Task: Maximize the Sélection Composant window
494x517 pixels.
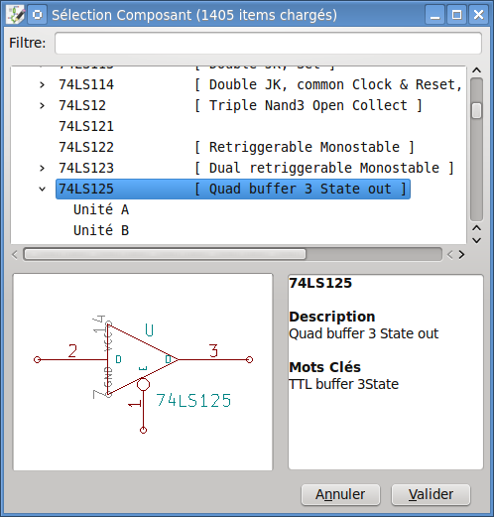Action: tap(456, 15)
